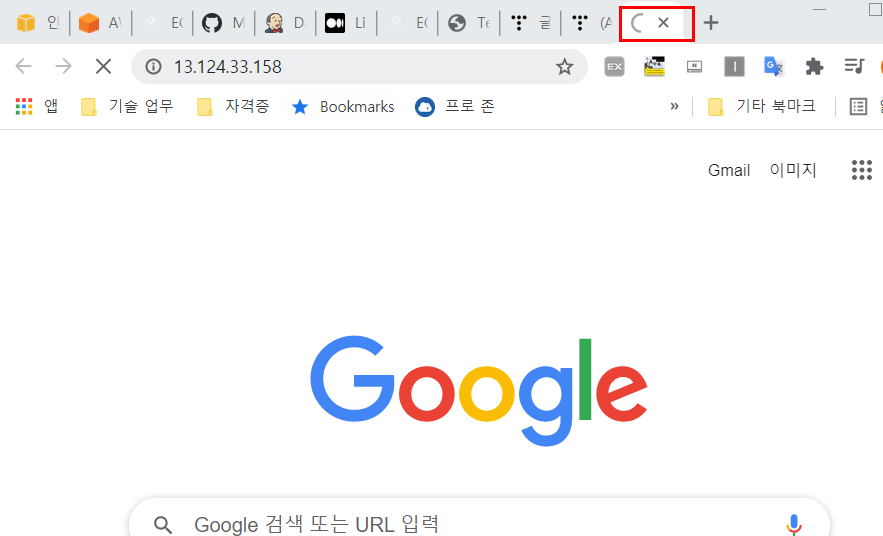Switch to the first dotted-logo tab
883x536 pixels.
pos(530,23)
